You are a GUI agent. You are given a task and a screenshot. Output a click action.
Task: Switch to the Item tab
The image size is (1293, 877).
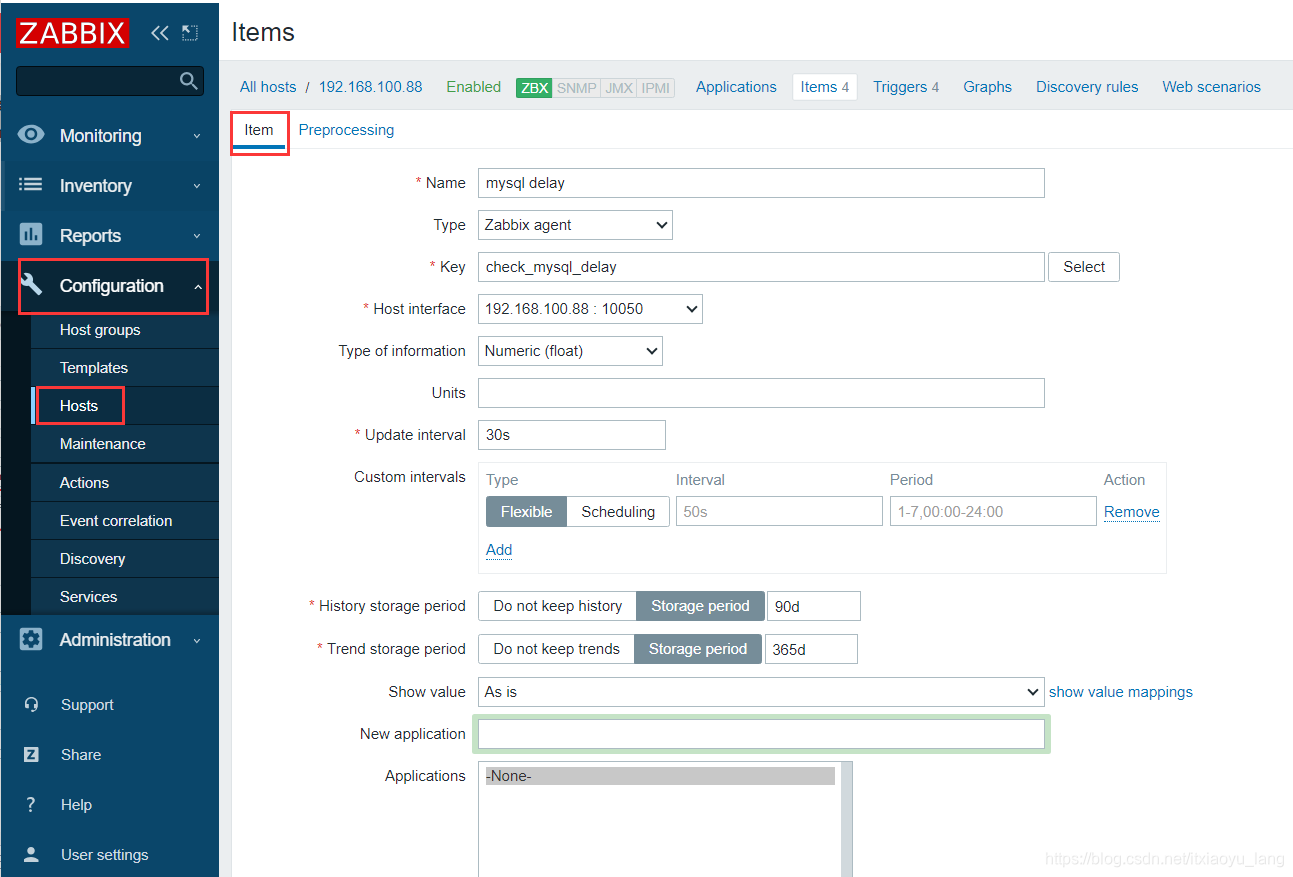pyautogui.click(x=259, y=130)
